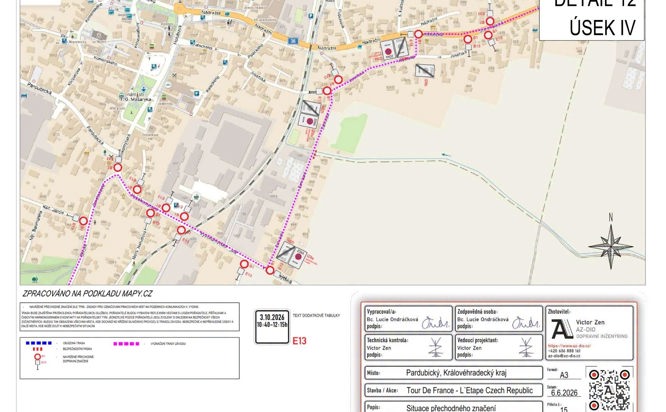The height and width of the screenshot is (412, 666).
Task: Click sign pair below railway crossing
Action: tap(310, 113)
